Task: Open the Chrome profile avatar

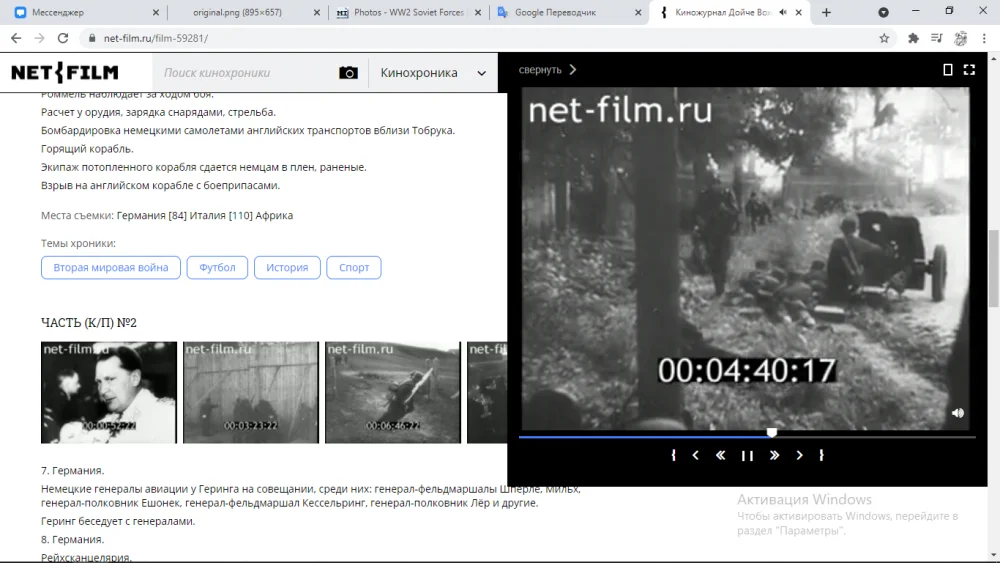Action: (960, 38)
